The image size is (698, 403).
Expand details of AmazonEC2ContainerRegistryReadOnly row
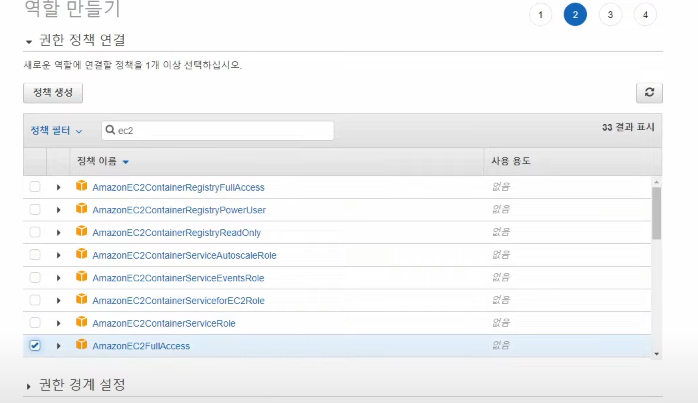58,233
